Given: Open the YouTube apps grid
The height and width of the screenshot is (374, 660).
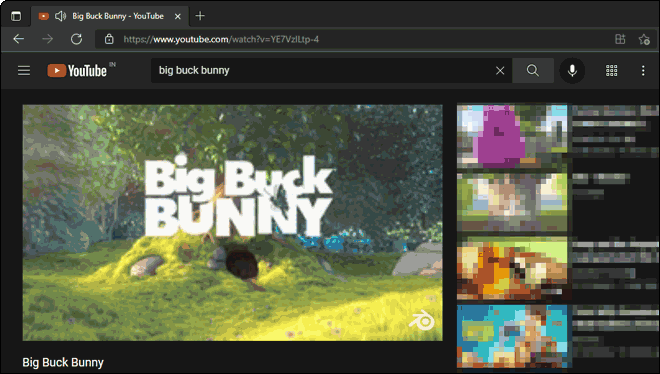Looking at the screenshot, I should [x=612, y=70].
